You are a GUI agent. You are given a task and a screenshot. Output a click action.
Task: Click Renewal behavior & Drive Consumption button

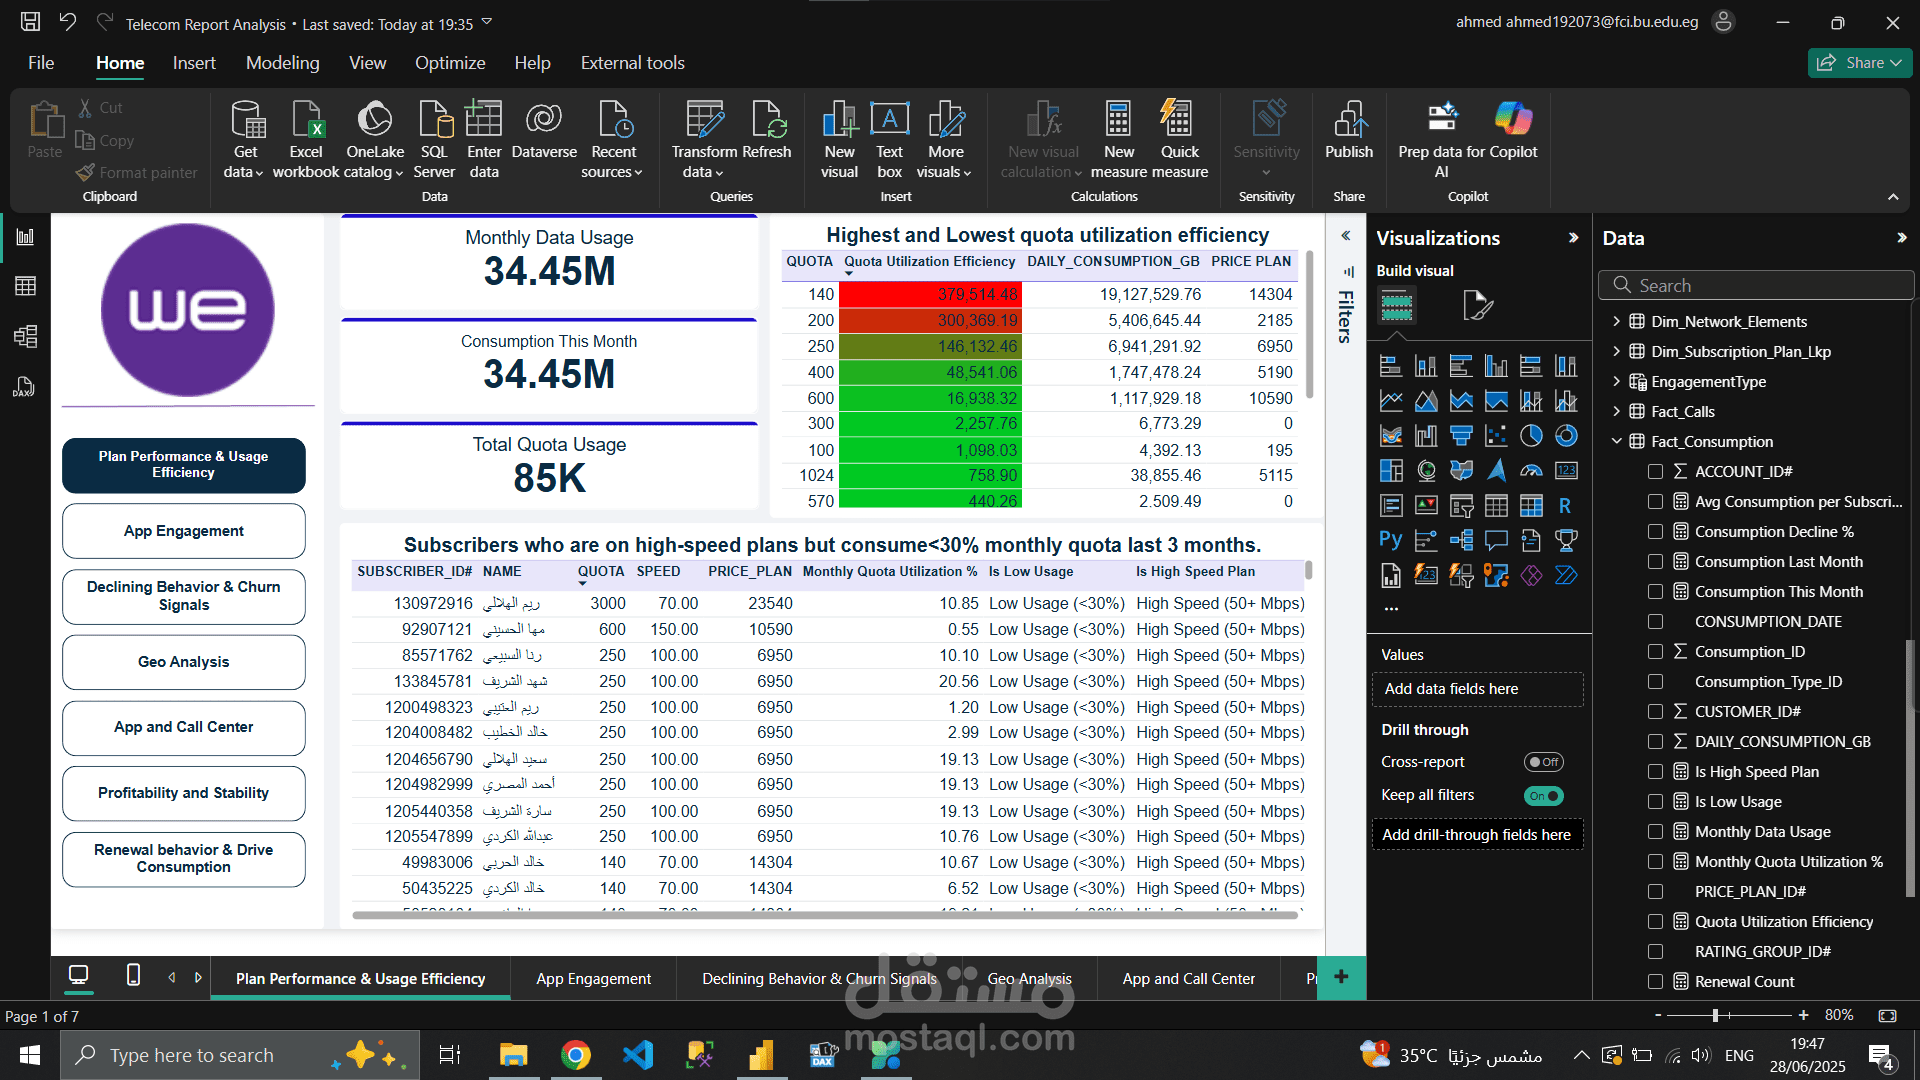[x=184, y=859]
